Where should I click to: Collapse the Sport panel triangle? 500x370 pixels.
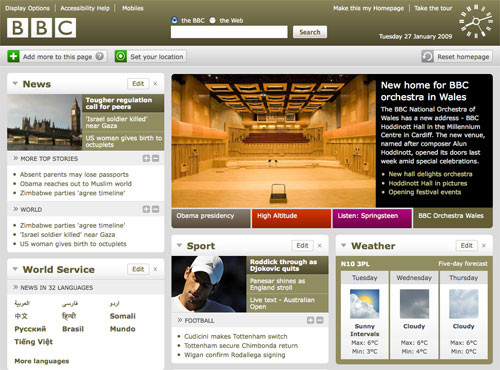pos(179,245)
